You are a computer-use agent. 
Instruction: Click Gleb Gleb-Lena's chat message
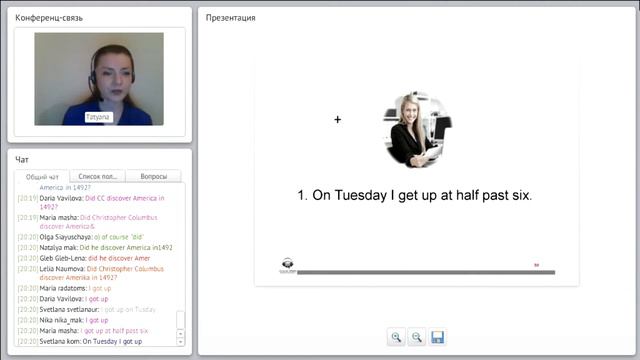tap(84, 258)
